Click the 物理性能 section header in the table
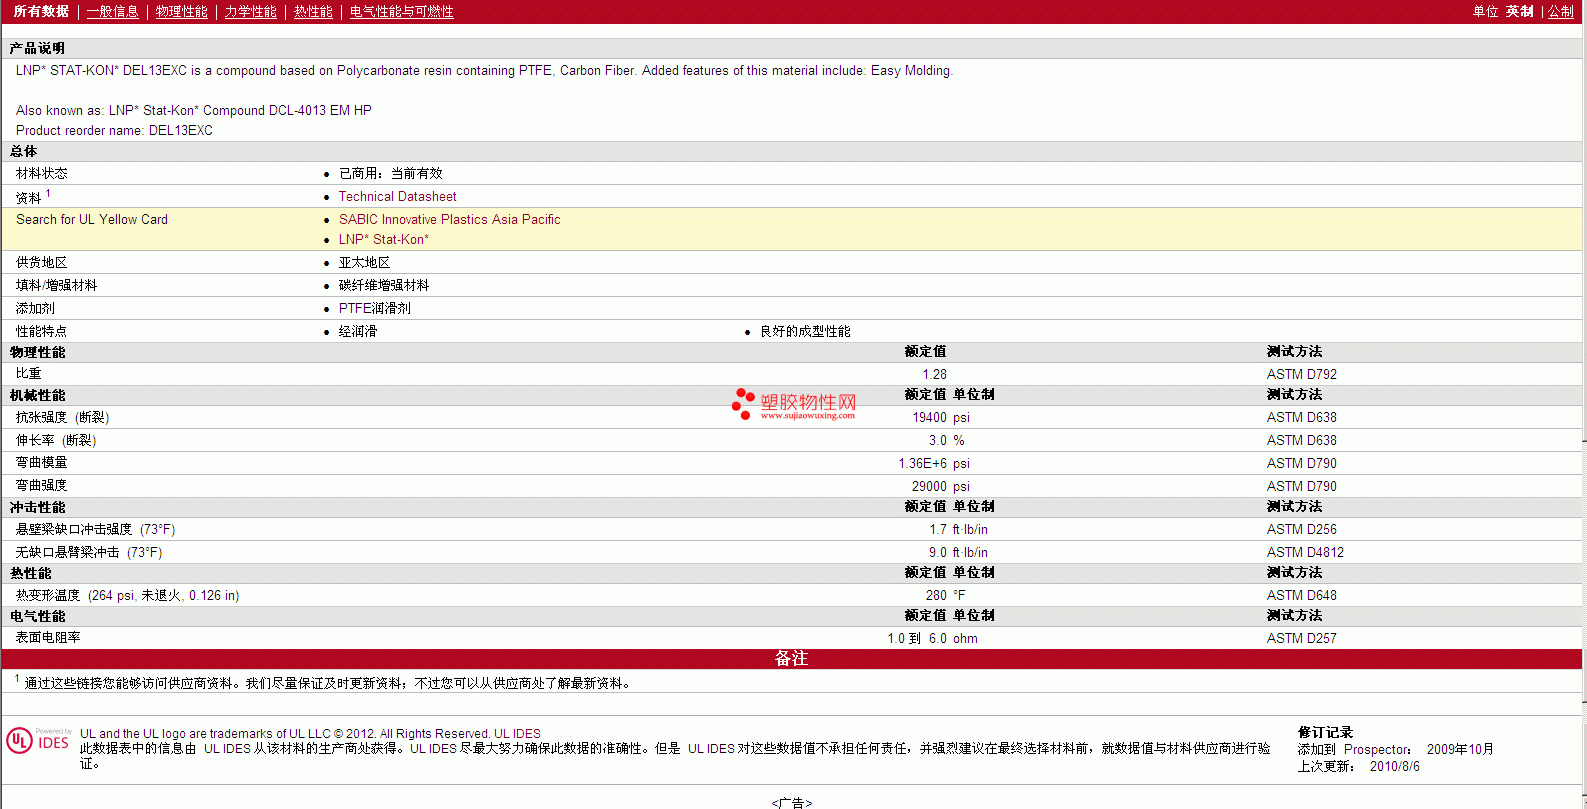 [x=38, y=353]
